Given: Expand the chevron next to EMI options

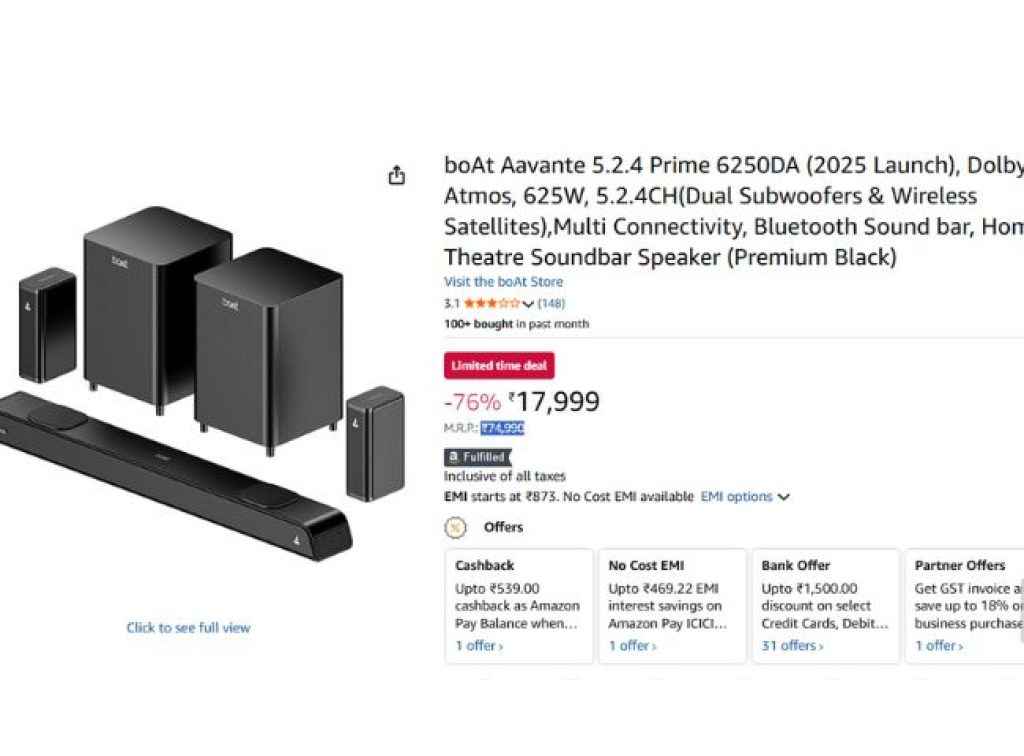Looking at the screenshot, I should (x=784, y=497).
